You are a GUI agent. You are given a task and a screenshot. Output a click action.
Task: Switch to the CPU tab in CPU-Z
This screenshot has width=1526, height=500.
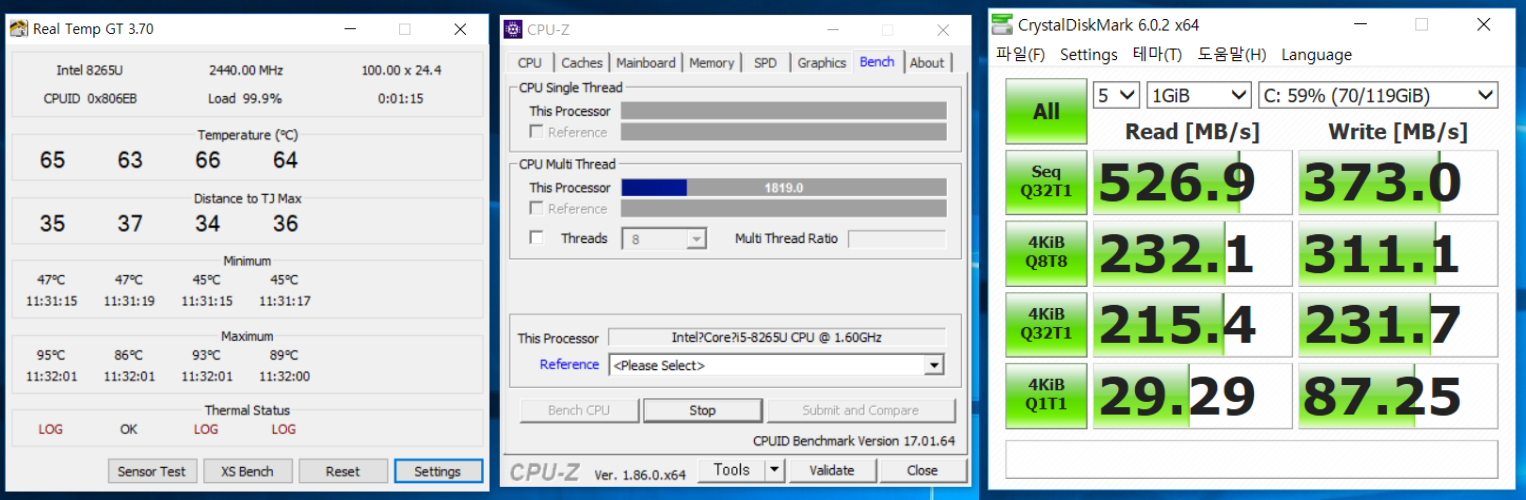pyautogui.click(x=530, y=62)
